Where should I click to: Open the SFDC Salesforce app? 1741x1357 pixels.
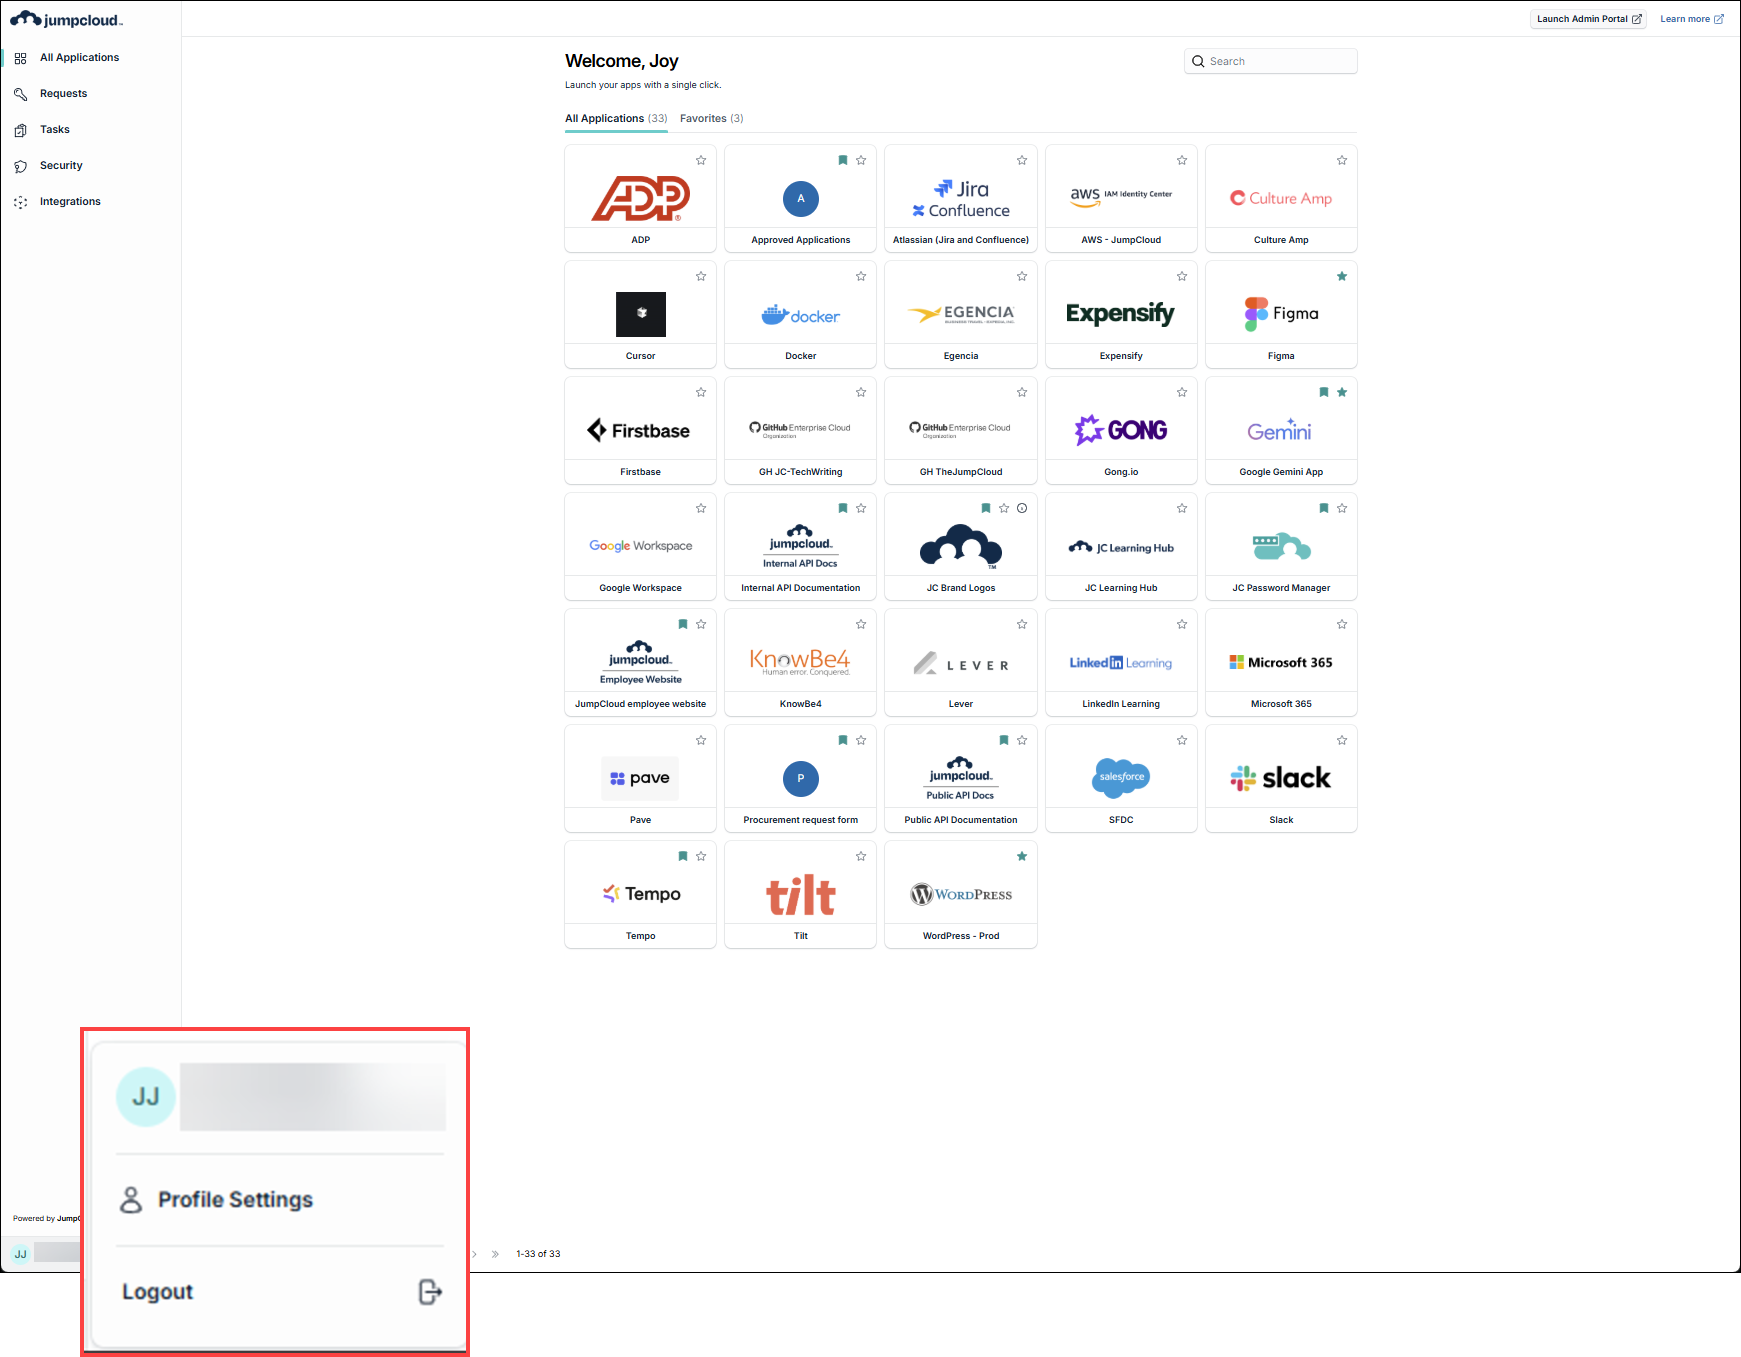click(1121, 779)
